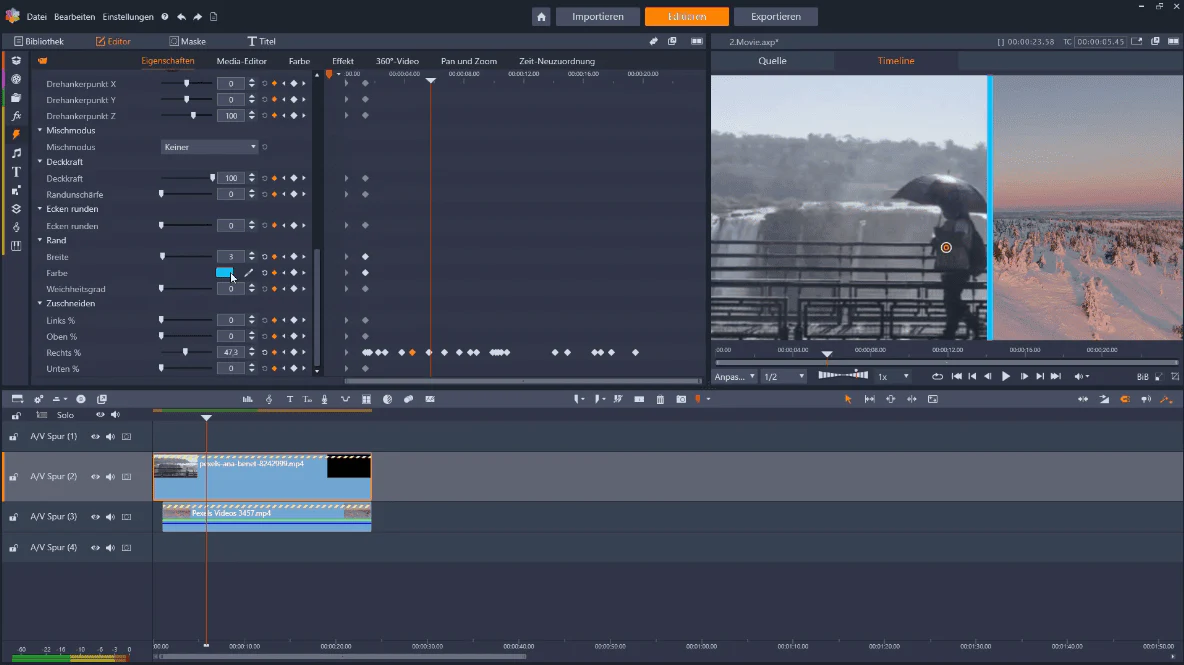Switch to the Bibliothek tab
This screenshot has width=1184, height=665.
click(x=39, y=42)
